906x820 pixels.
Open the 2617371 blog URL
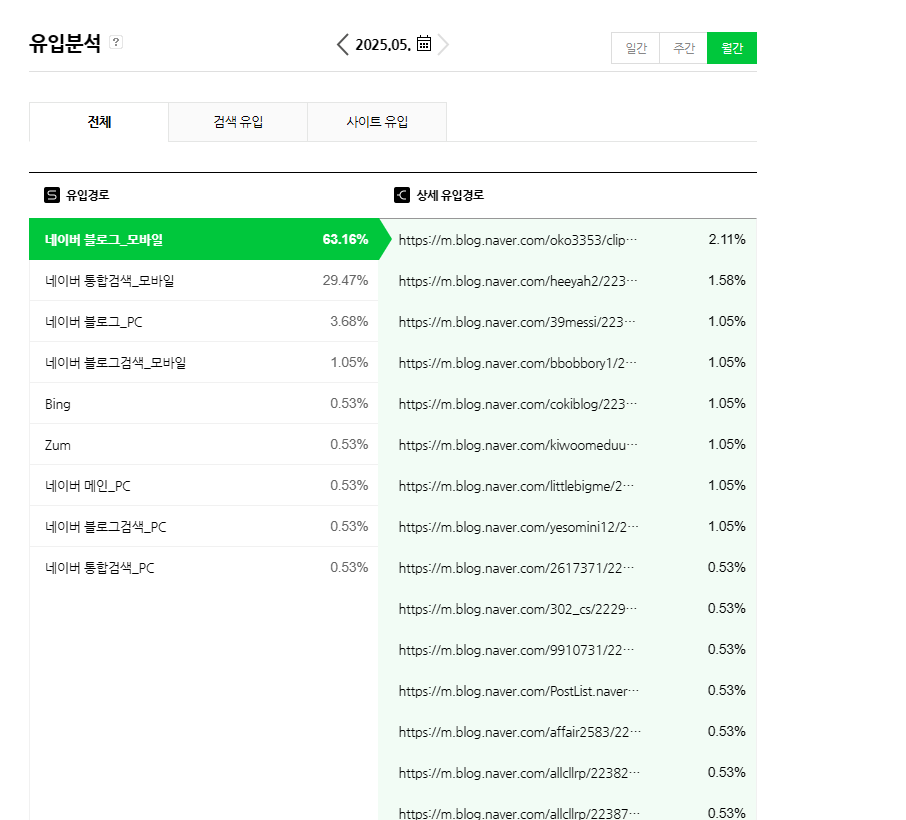[517, 568]
